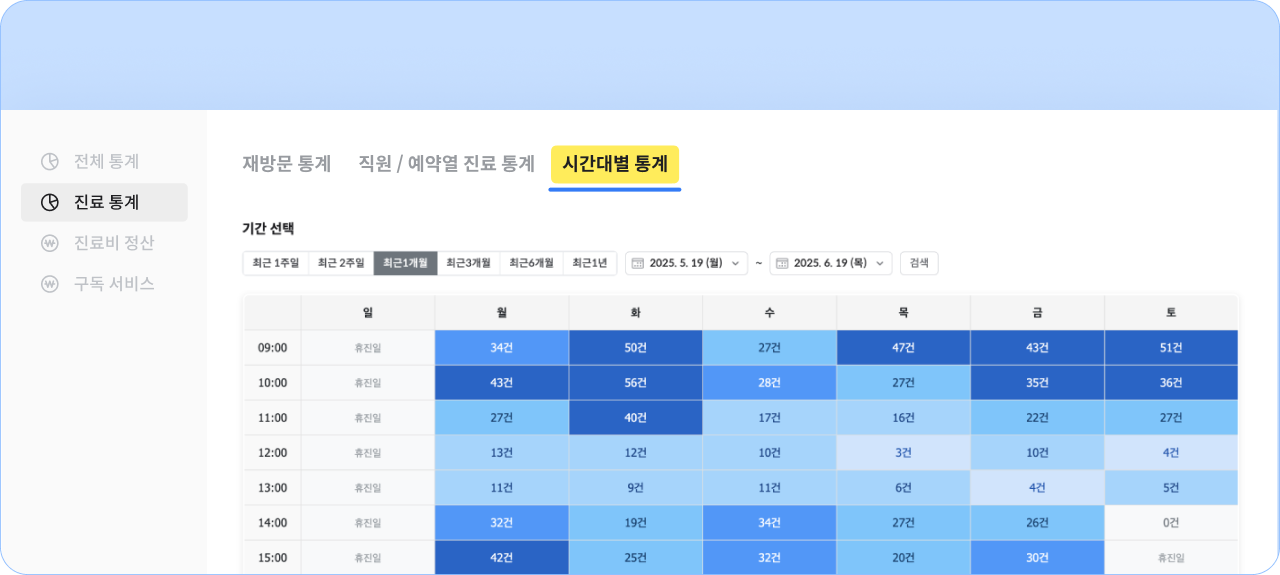Click the 3건 cell for Thursday 12:00

pos(904,453)
